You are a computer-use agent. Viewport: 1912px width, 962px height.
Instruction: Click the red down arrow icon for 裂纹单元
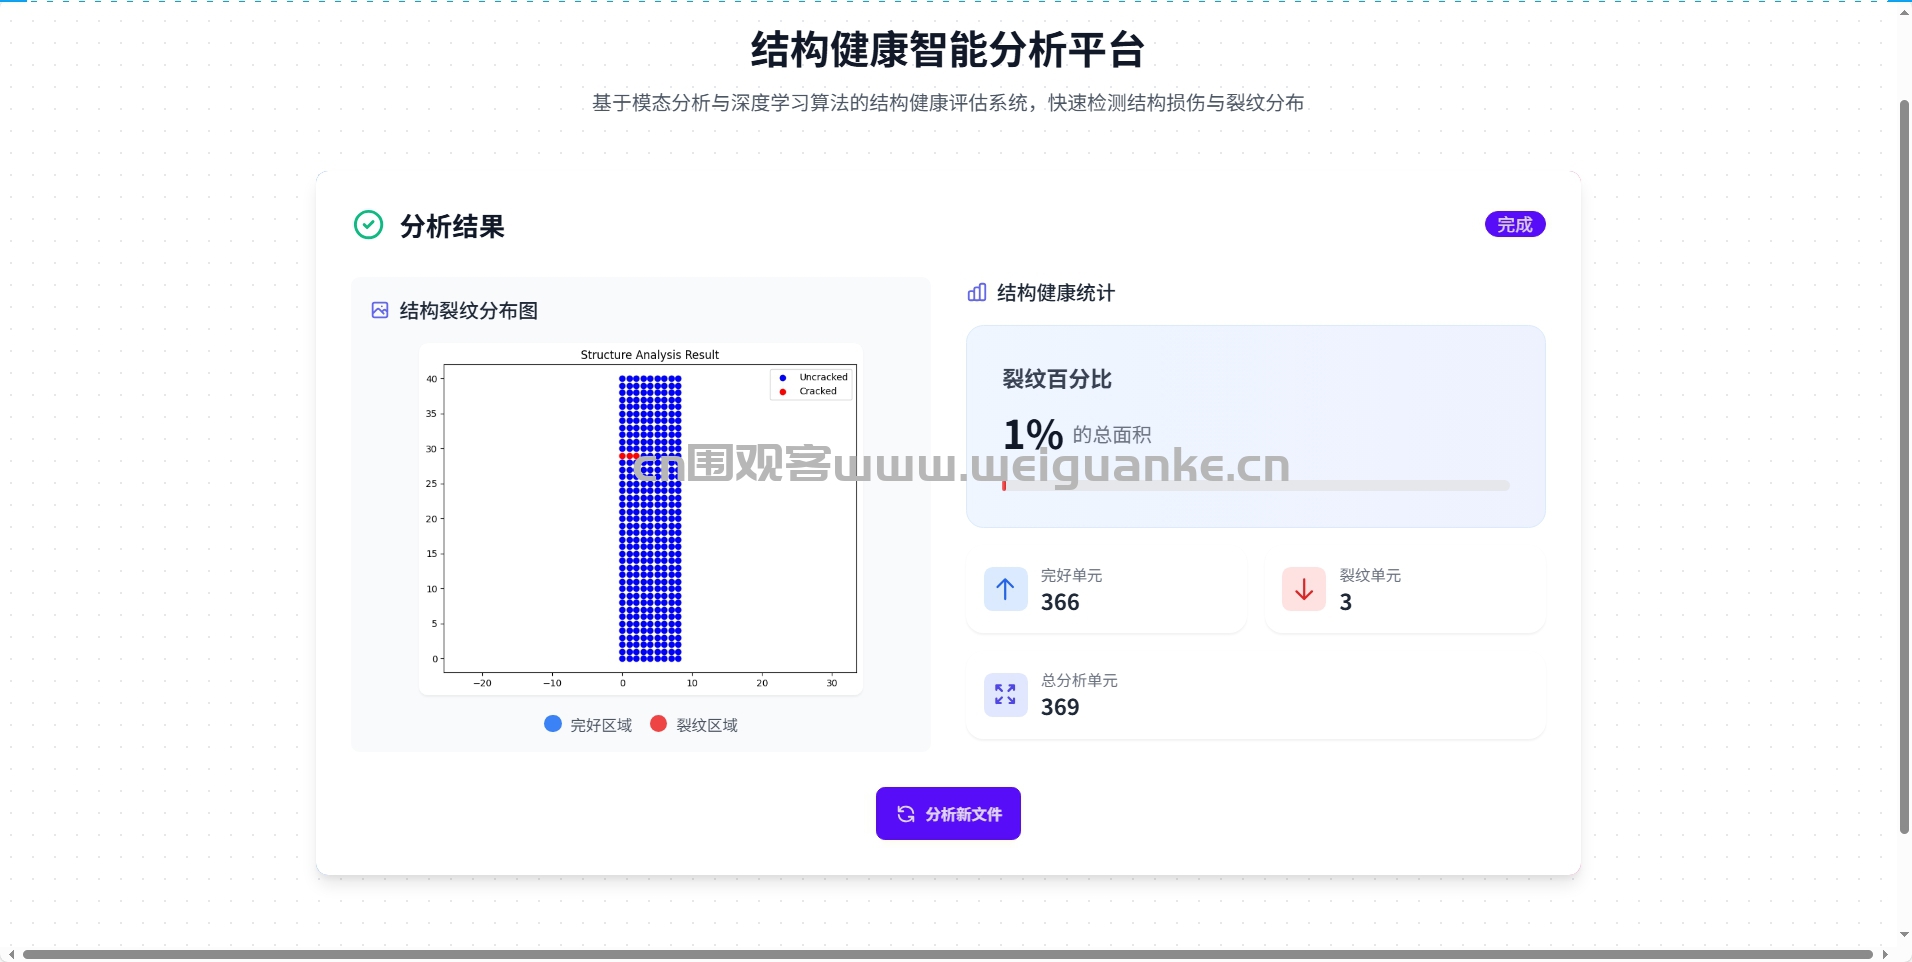(x=1304, y=589)
